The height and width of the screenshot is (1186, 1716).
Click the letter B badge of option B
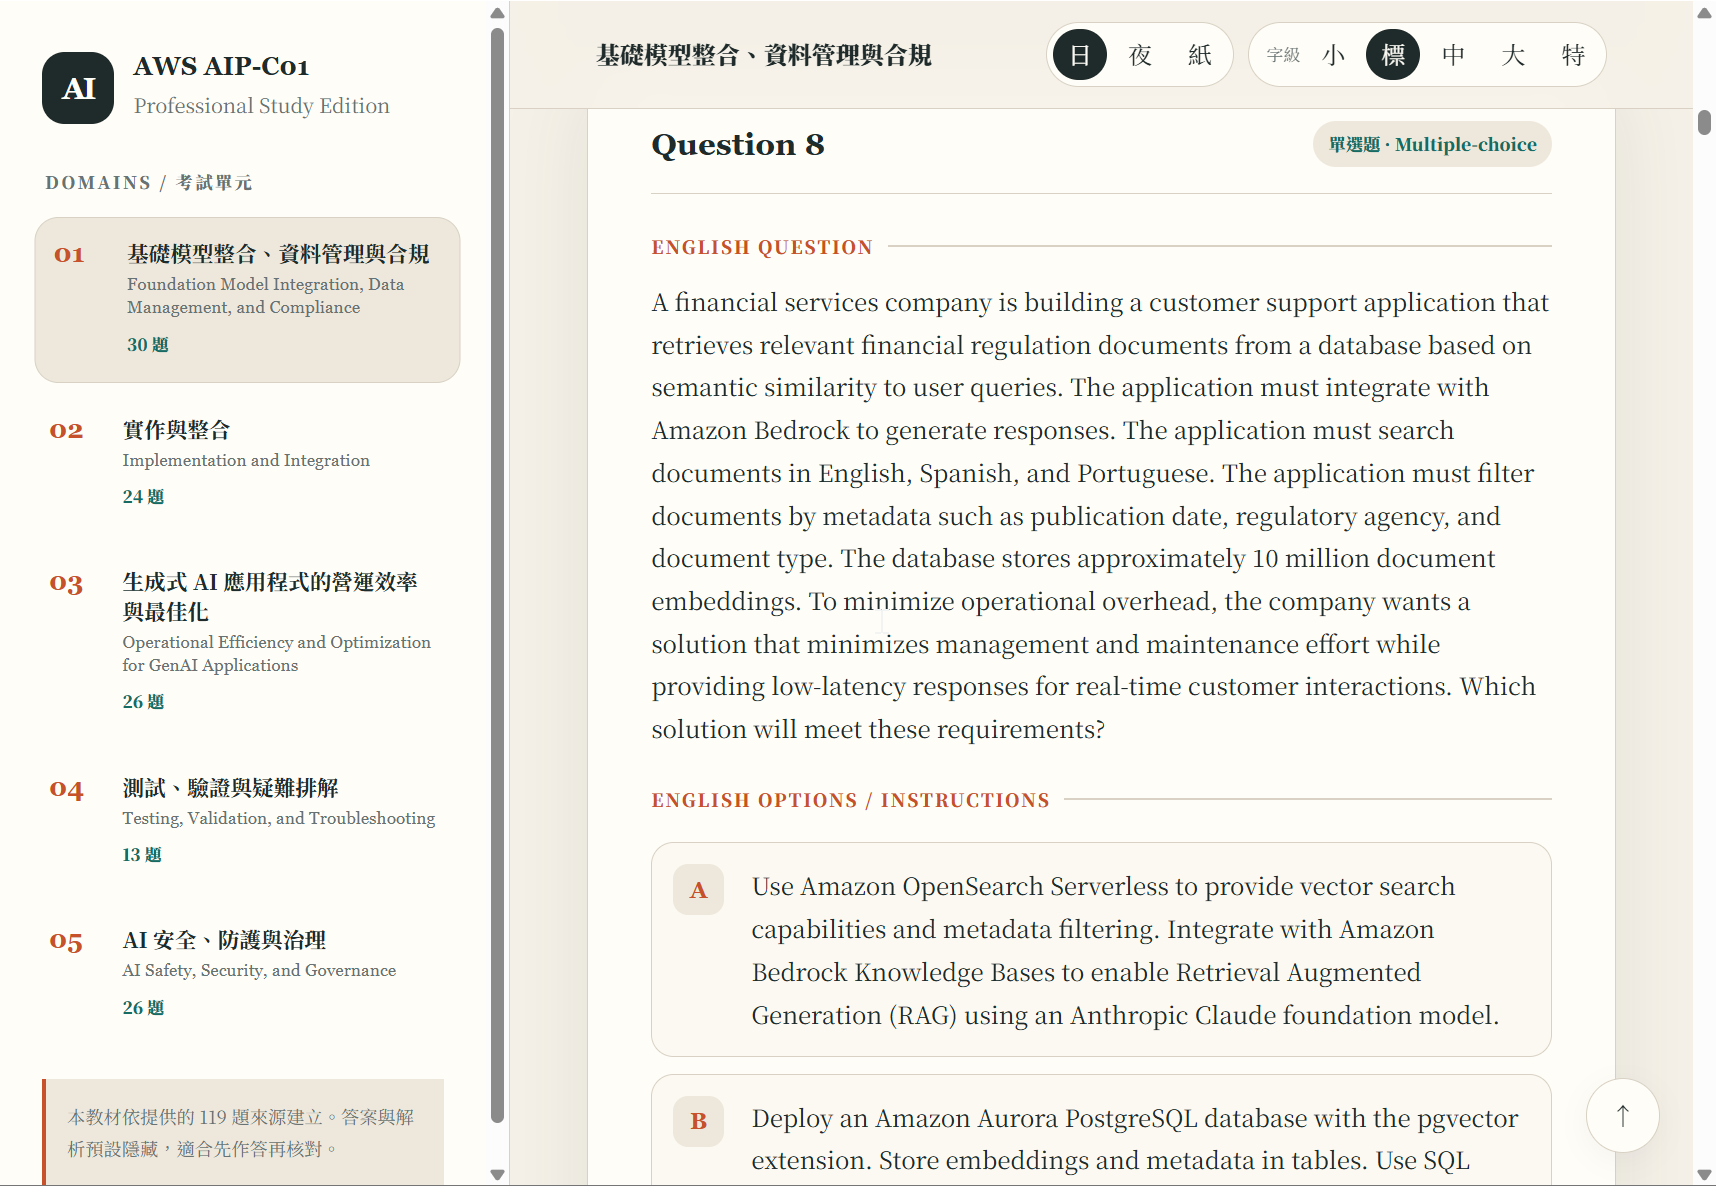698,1121
